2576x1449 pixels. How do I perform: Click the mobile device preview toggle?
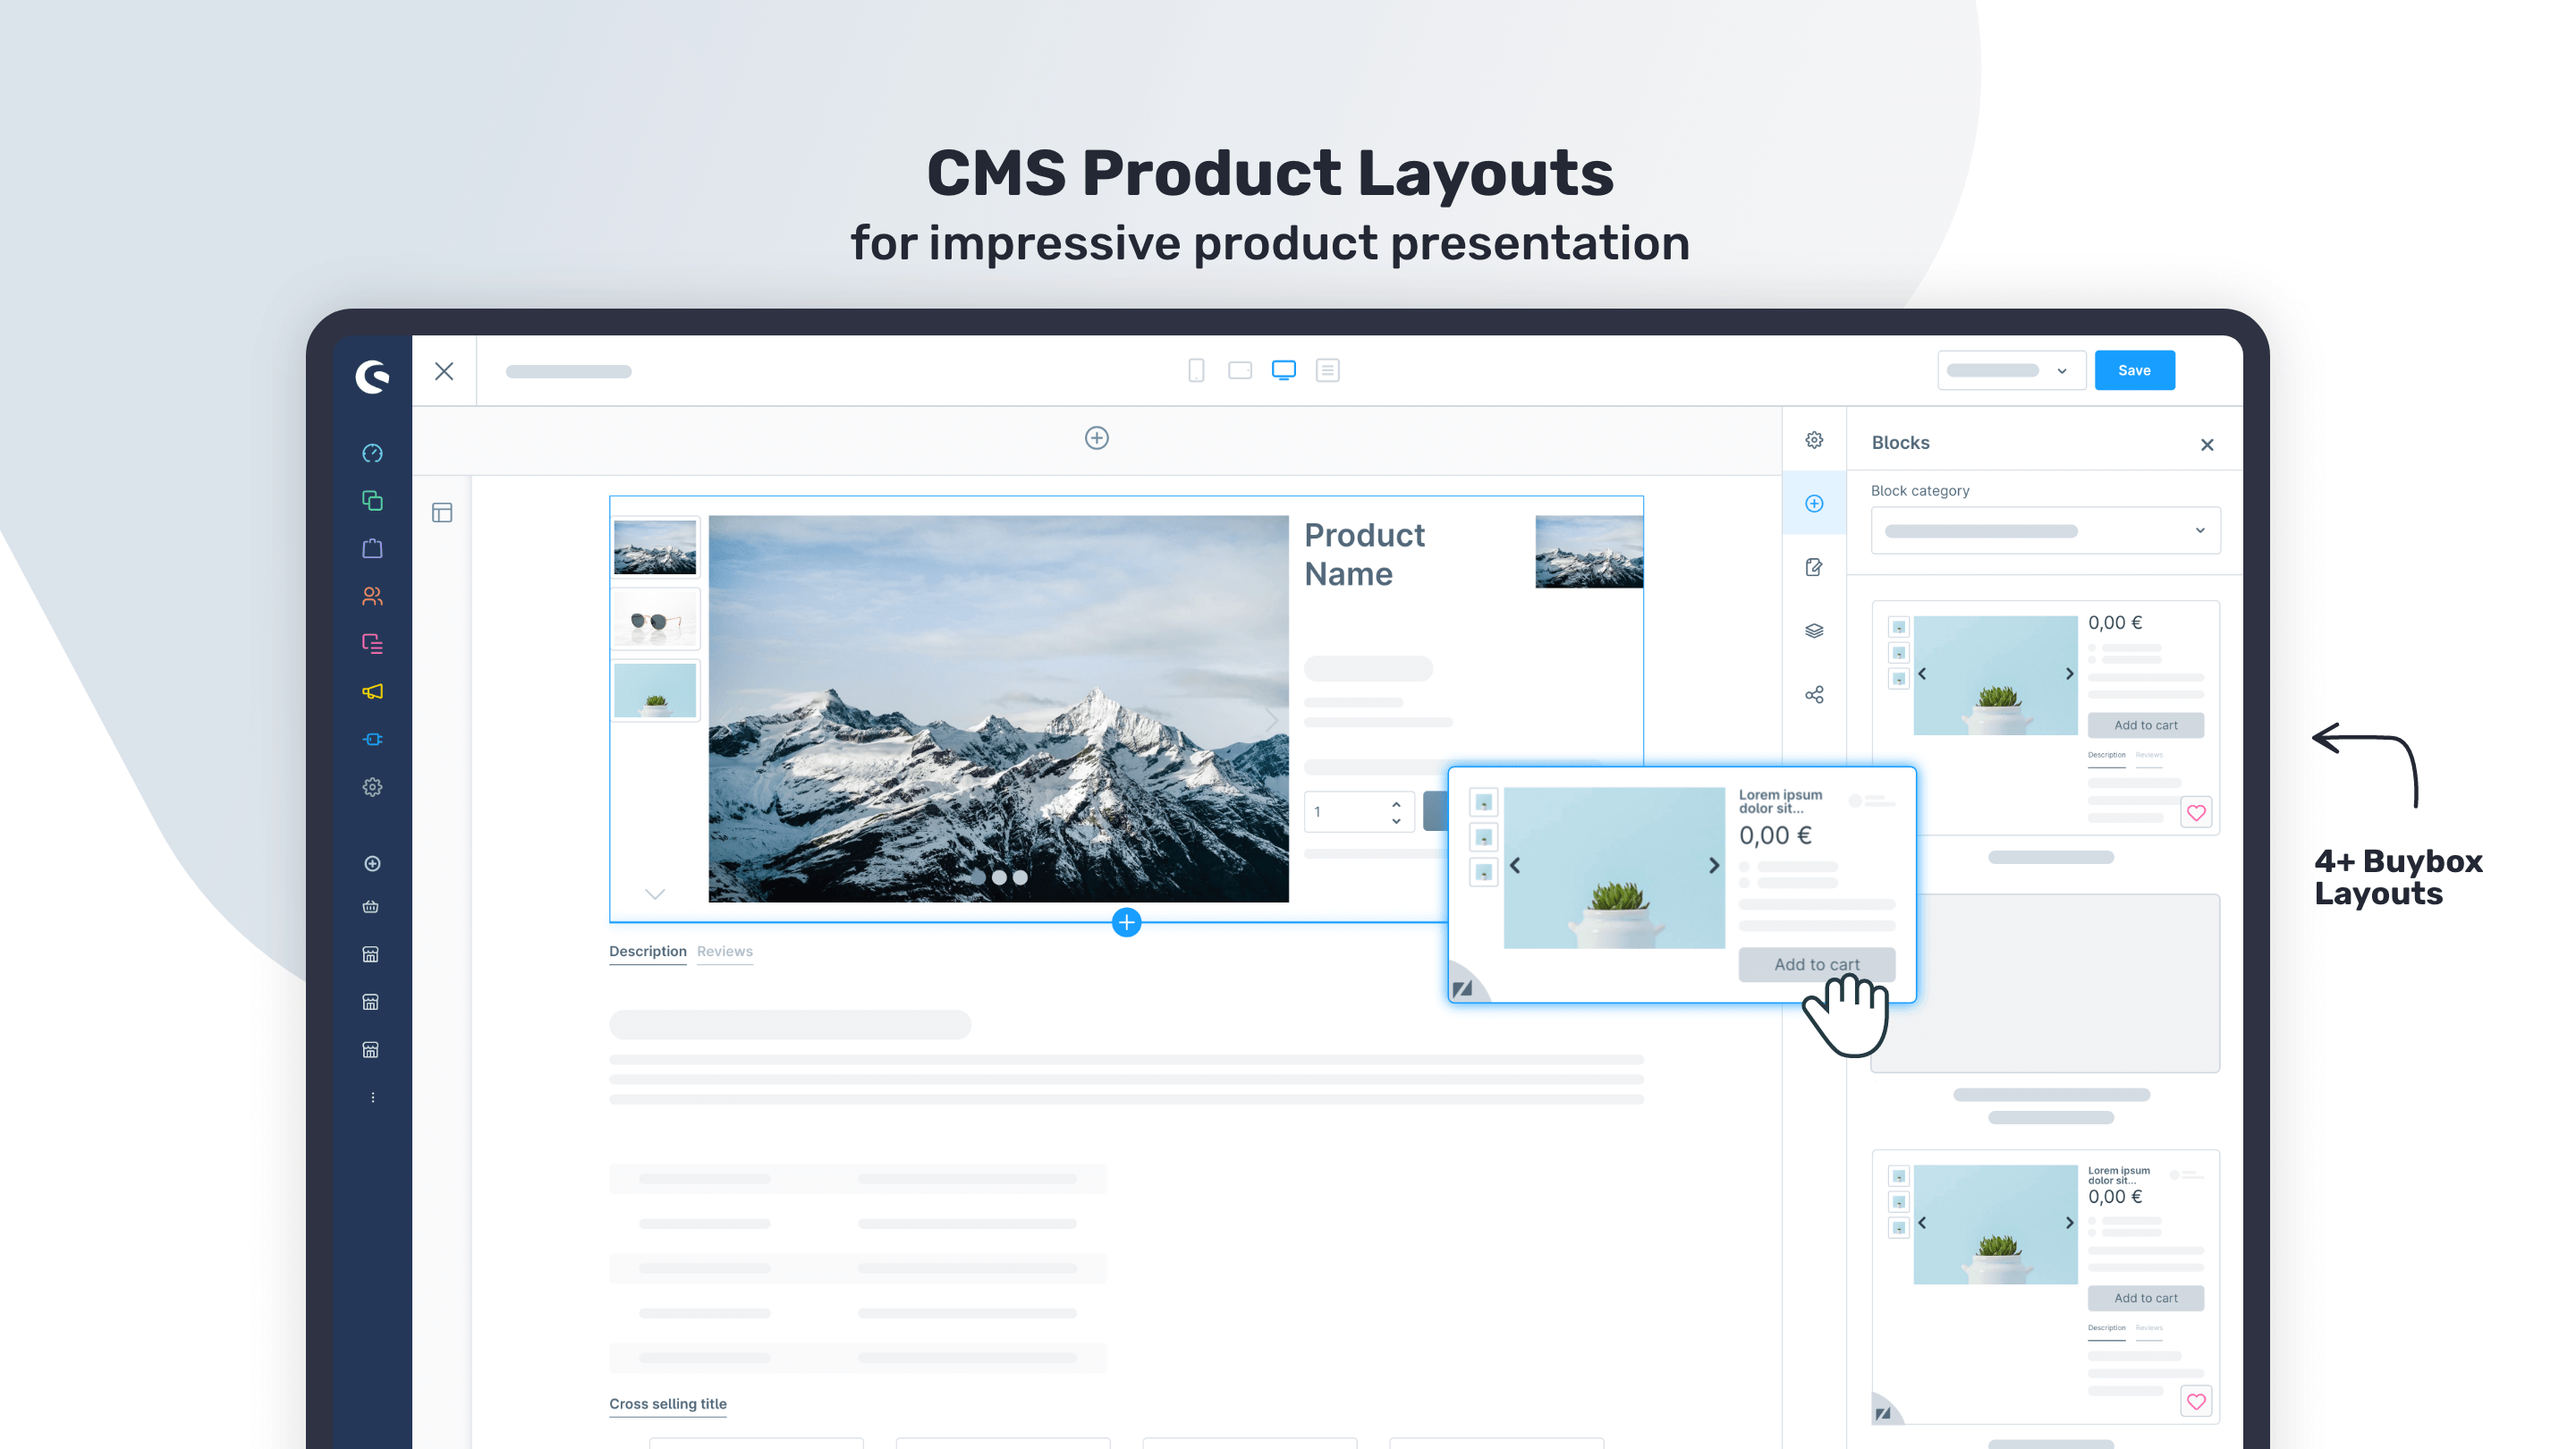1196,369
